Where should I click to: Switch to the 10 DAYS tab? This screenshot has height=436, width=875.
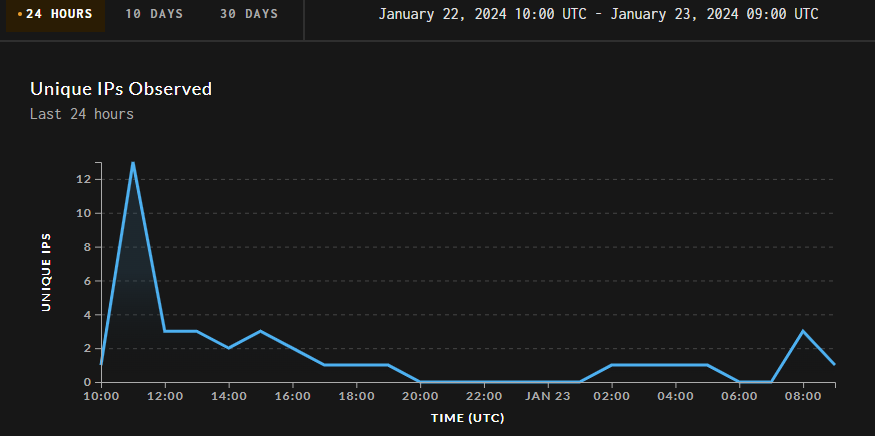[153, 14]
